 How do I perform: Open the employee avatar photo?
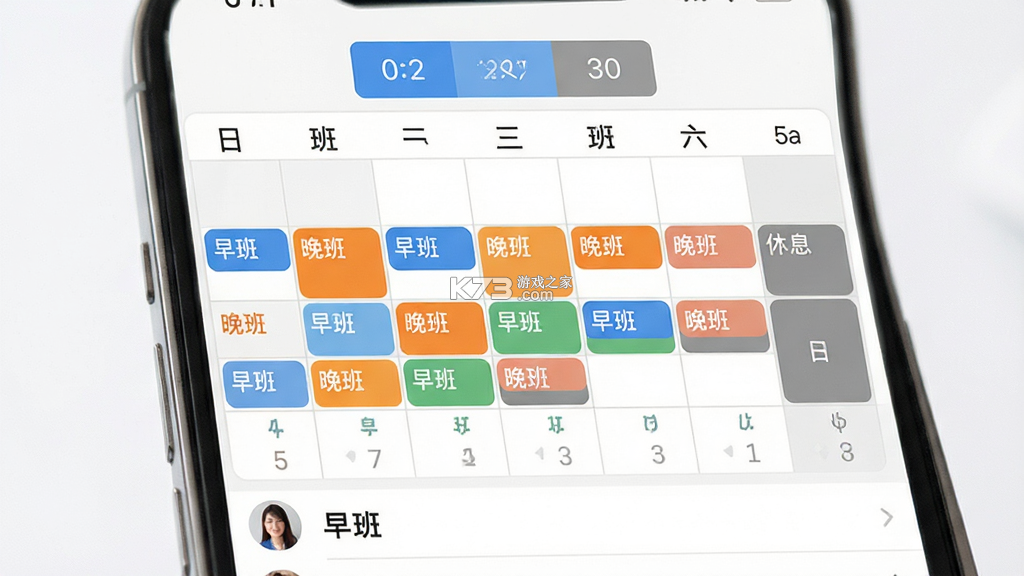coord(275,525)
